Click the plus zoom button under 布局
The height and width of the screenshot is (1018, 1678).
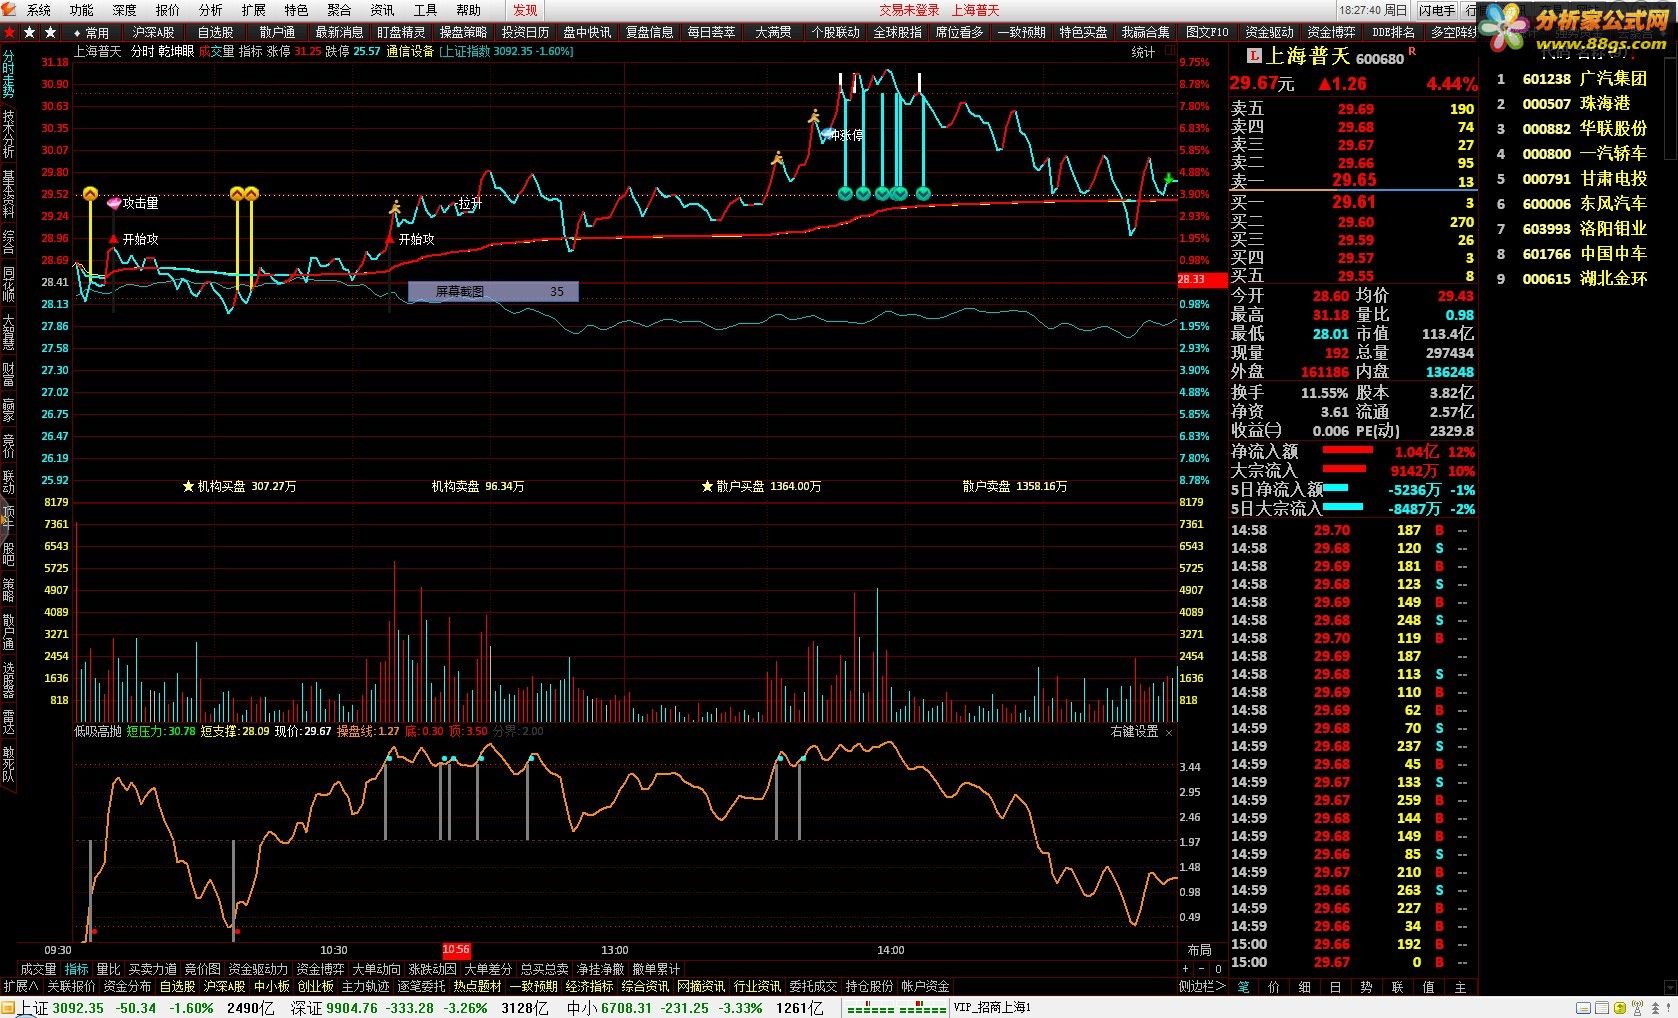point(1186,968)
